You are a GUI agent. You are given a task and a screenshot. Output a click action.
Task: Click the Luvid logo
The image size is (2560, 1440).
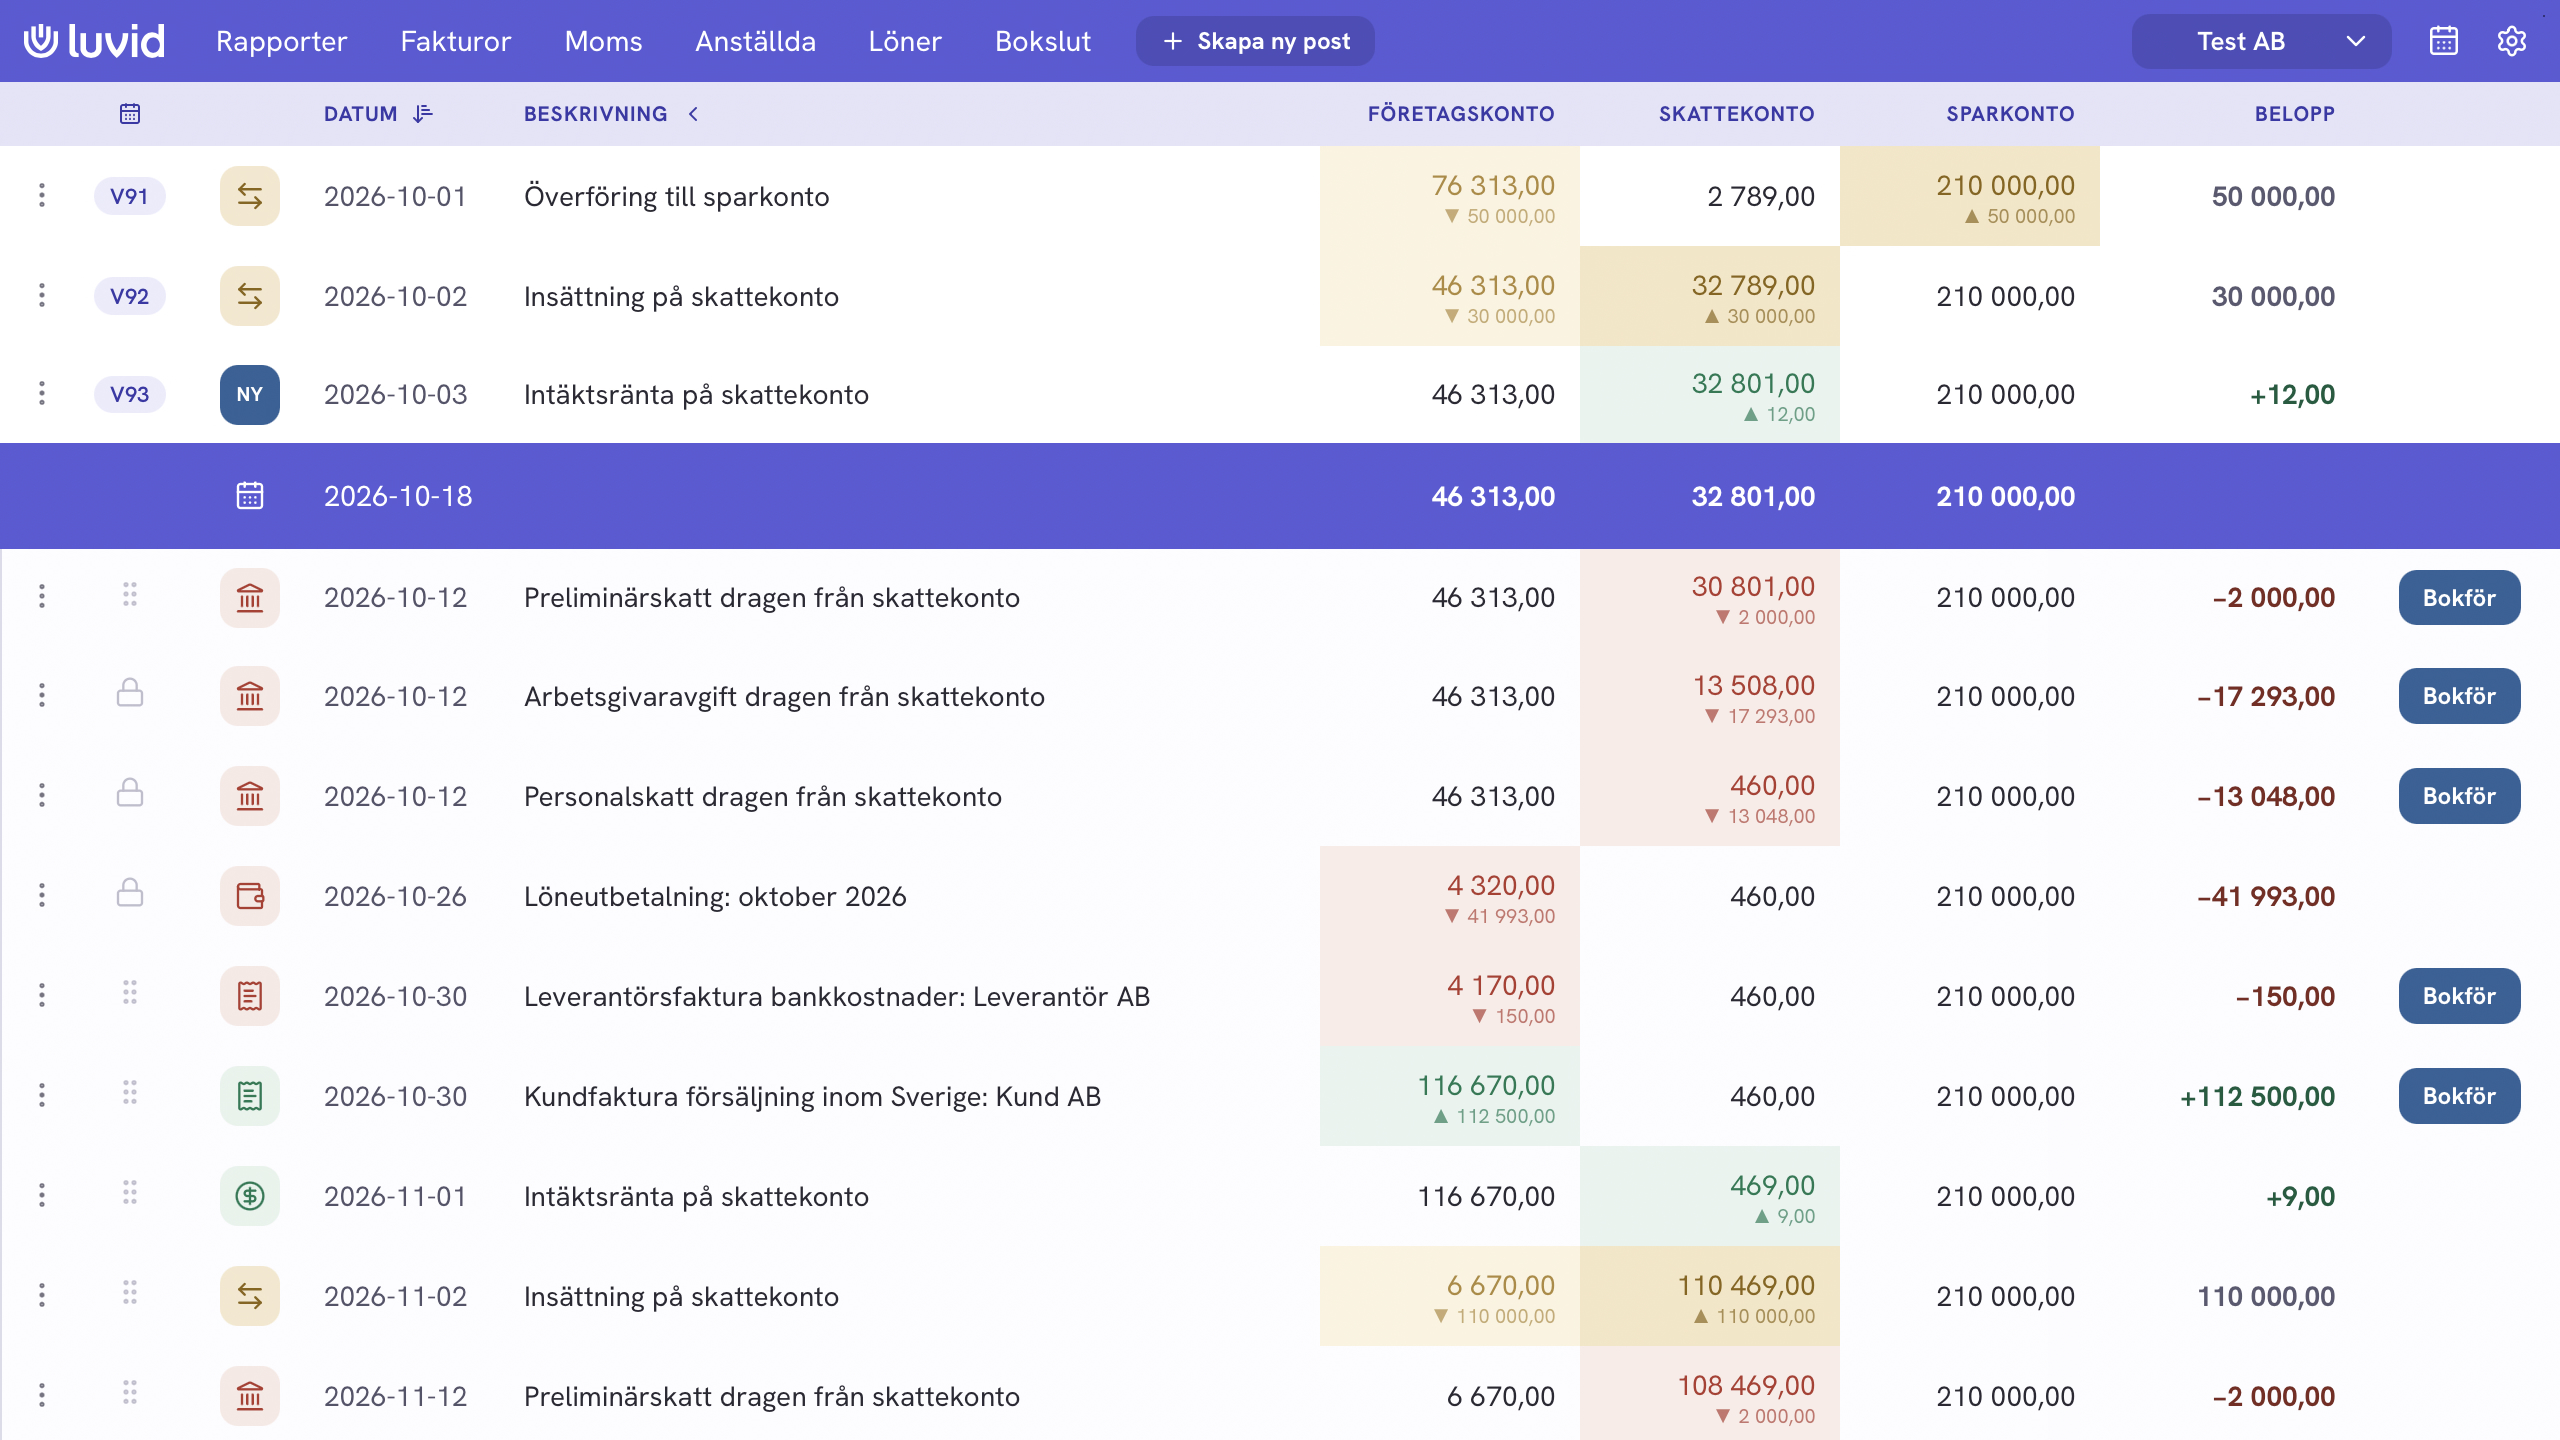point(94,41)
